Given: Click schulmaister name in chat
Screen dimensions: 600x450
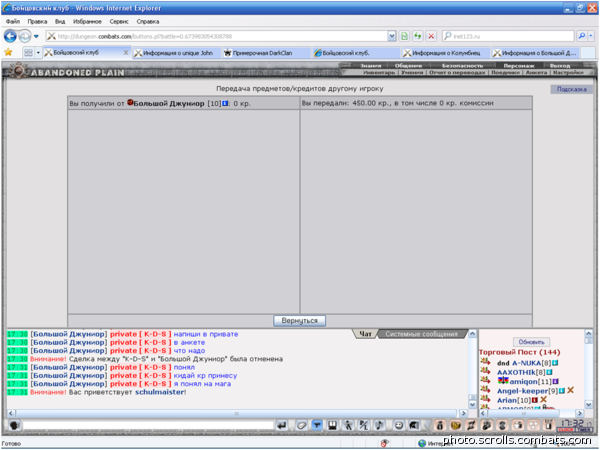Looking at the screenshot, I should (160, 392).
